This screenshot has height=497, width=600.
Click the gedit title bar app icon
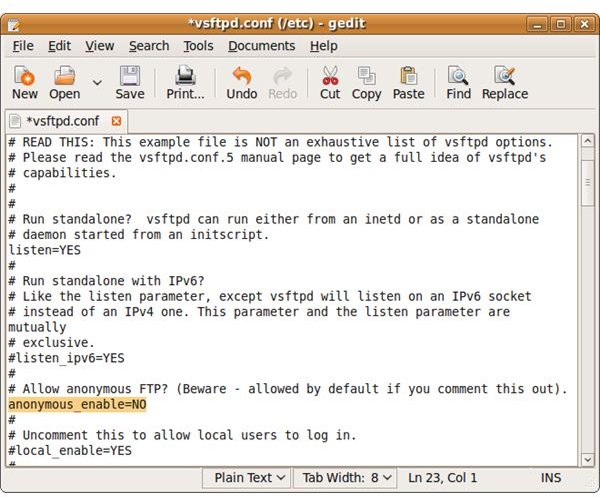point(14,25)
